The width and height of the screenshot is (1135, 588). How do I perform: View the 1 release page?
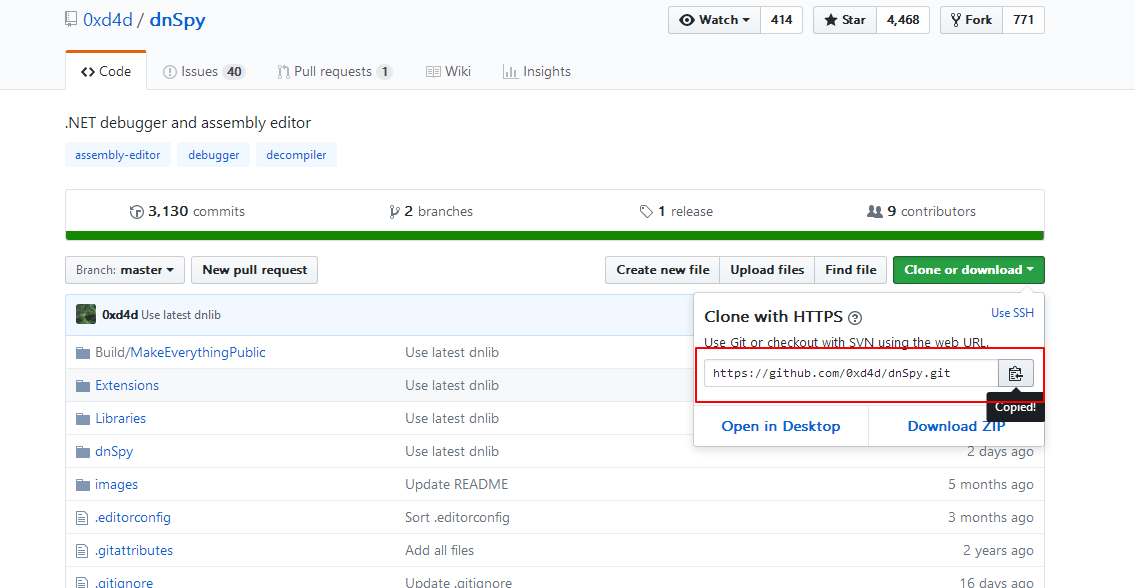676,211
